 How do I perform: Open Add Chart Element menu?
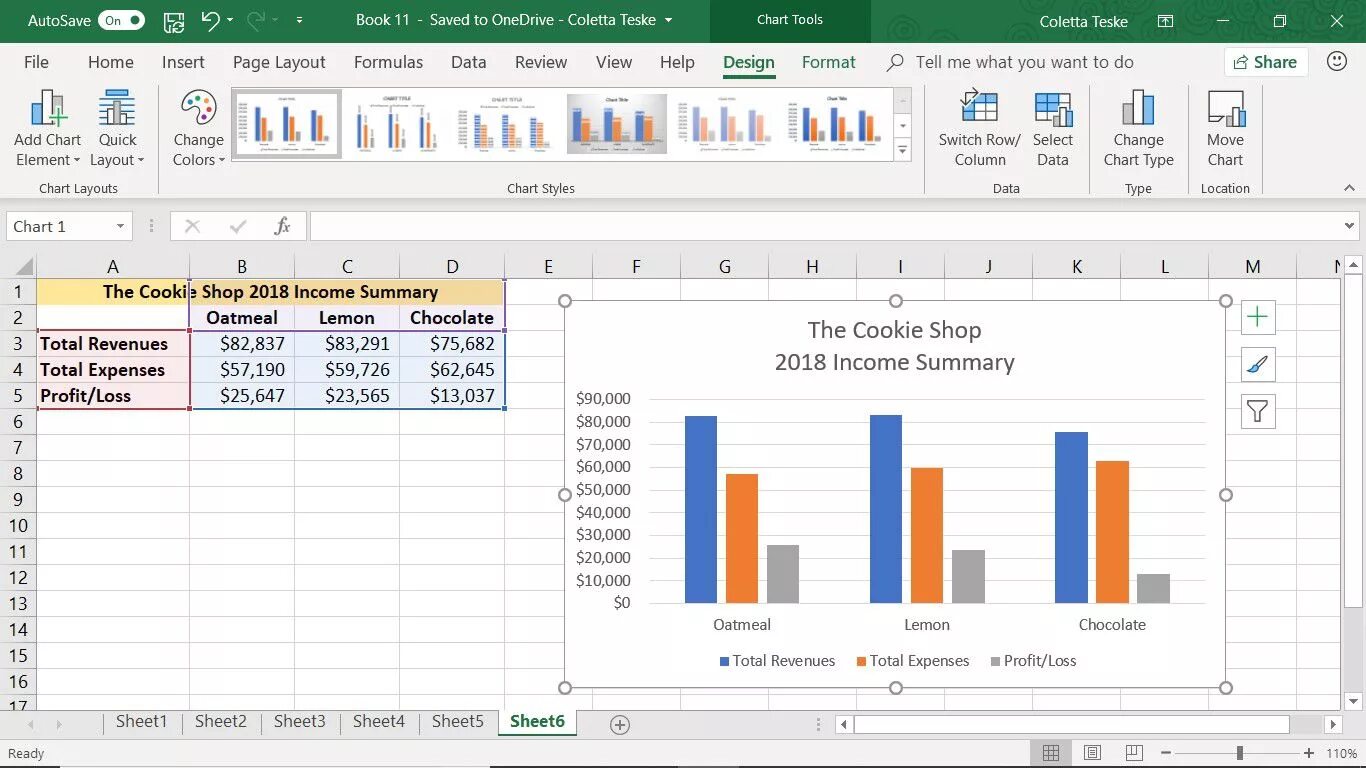(x=47, y=130)
